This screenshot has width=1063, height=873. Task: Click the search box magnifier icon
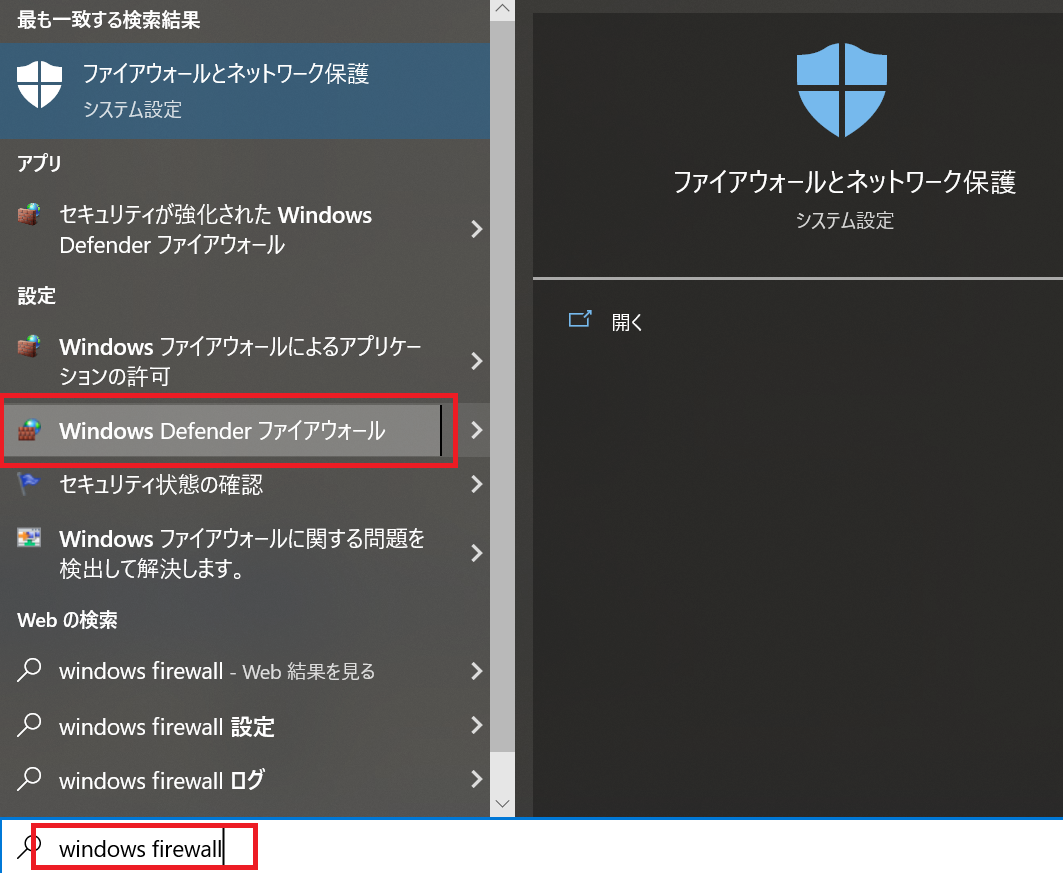point(27,848)
